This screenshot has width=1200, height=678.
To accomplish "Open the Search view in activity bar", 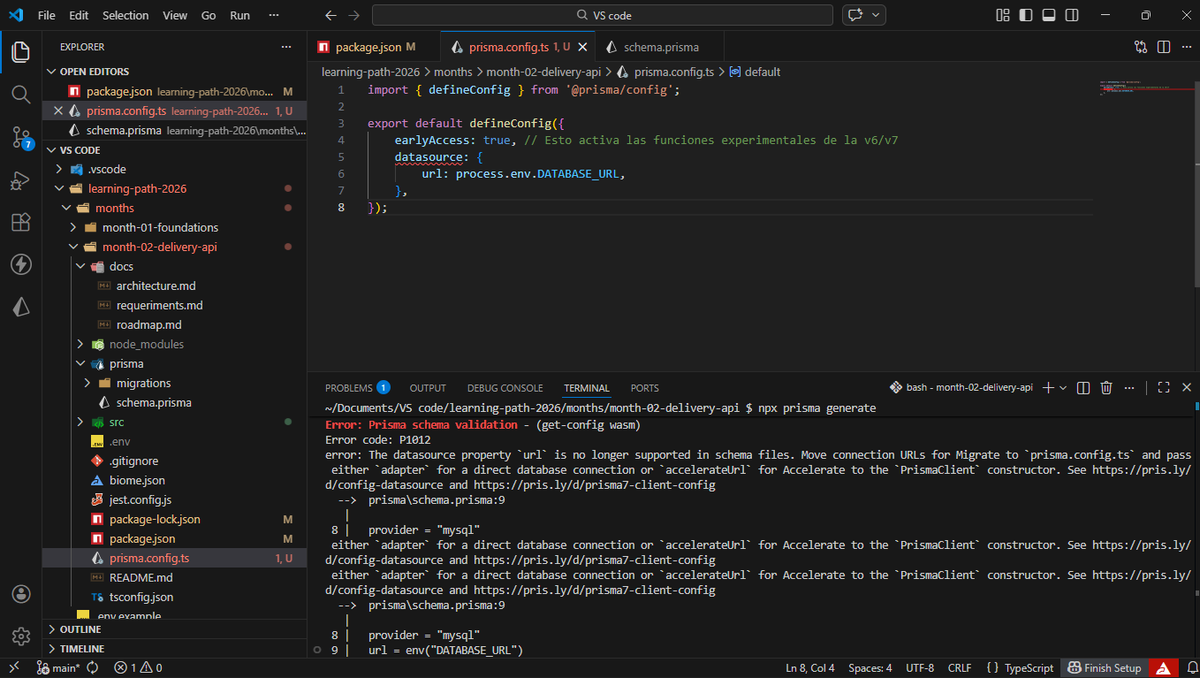I will tap(20, 94).
